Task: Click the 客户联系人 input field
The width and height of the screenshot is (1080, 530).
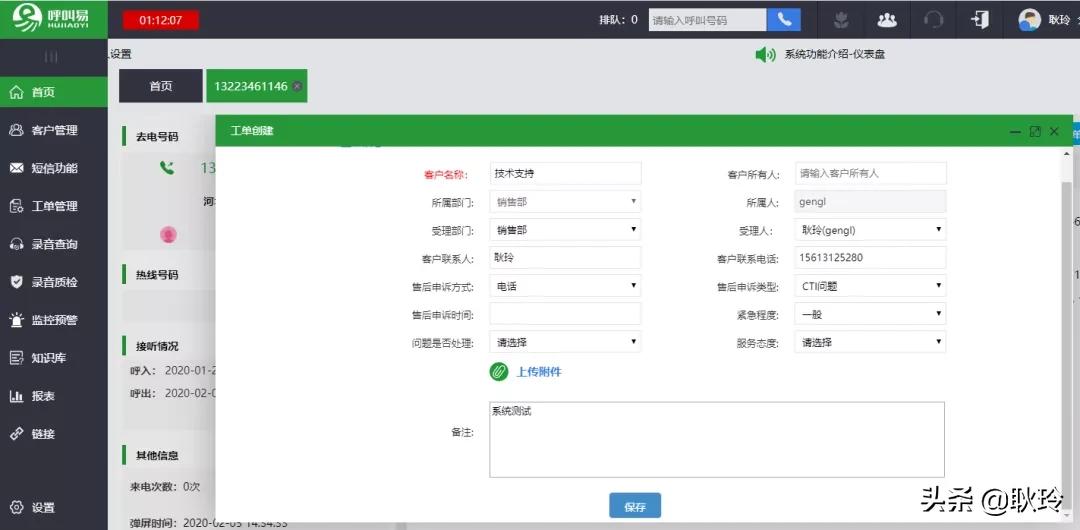Action: [565, 258]
